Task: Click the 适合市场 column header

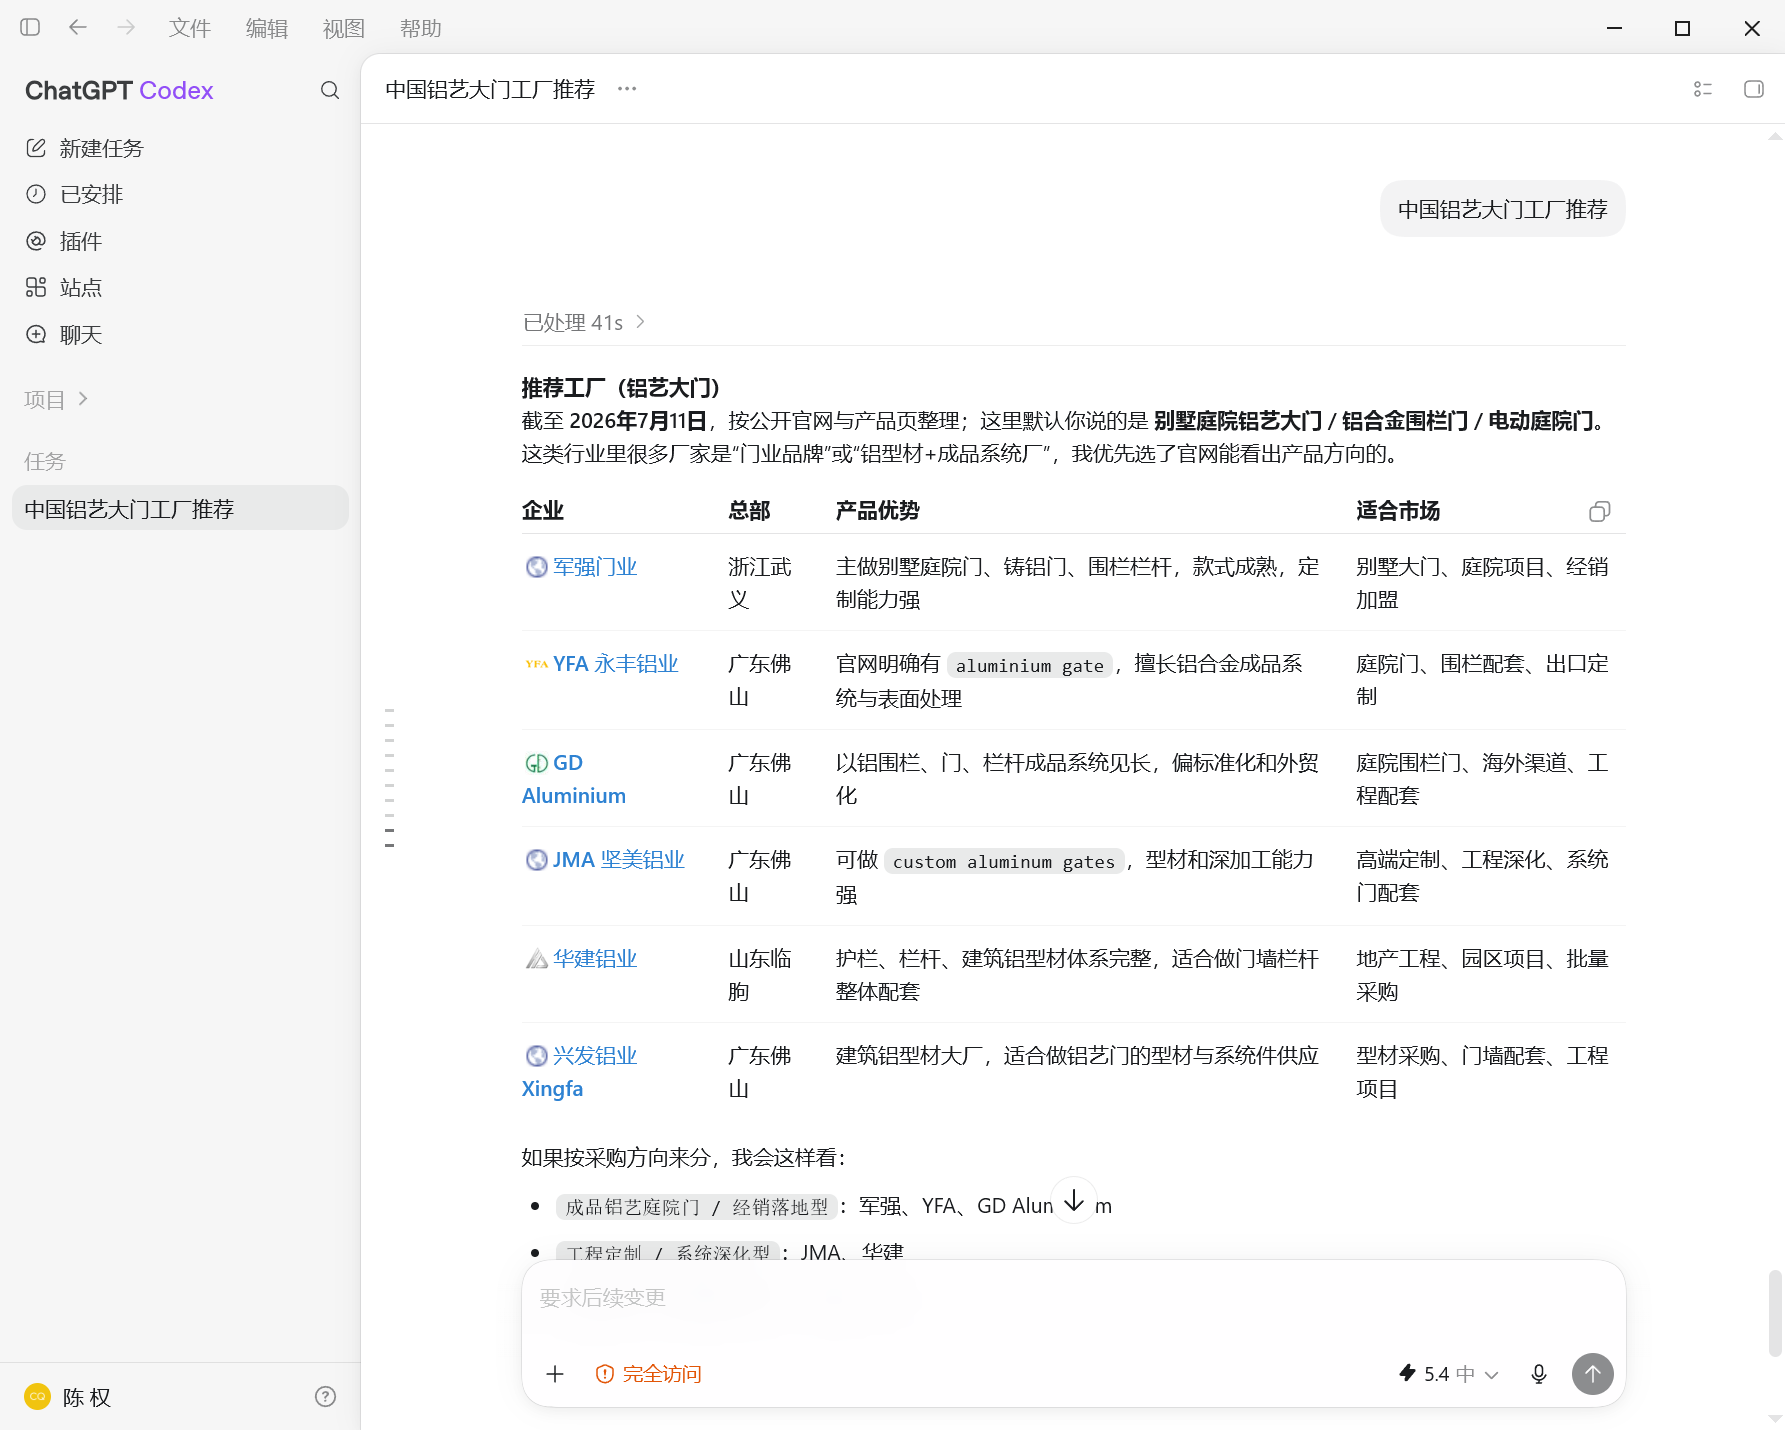Action: point(1397,511)
